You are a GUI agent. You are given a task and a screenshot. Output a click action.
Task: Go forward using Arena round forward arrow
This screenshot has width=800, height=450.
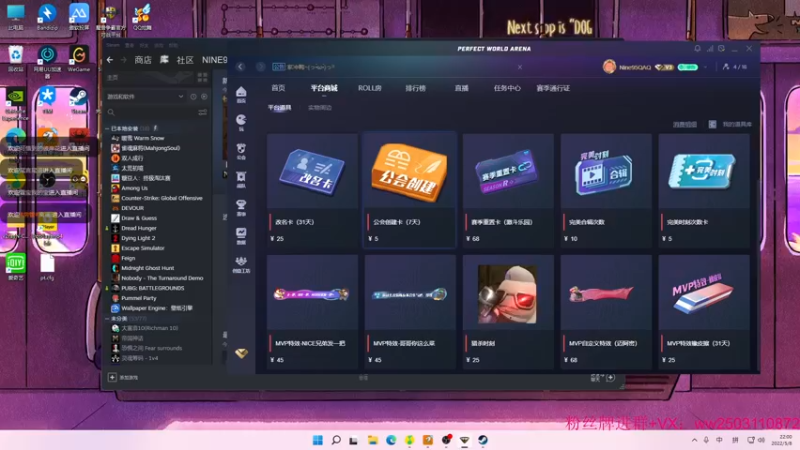260,67
